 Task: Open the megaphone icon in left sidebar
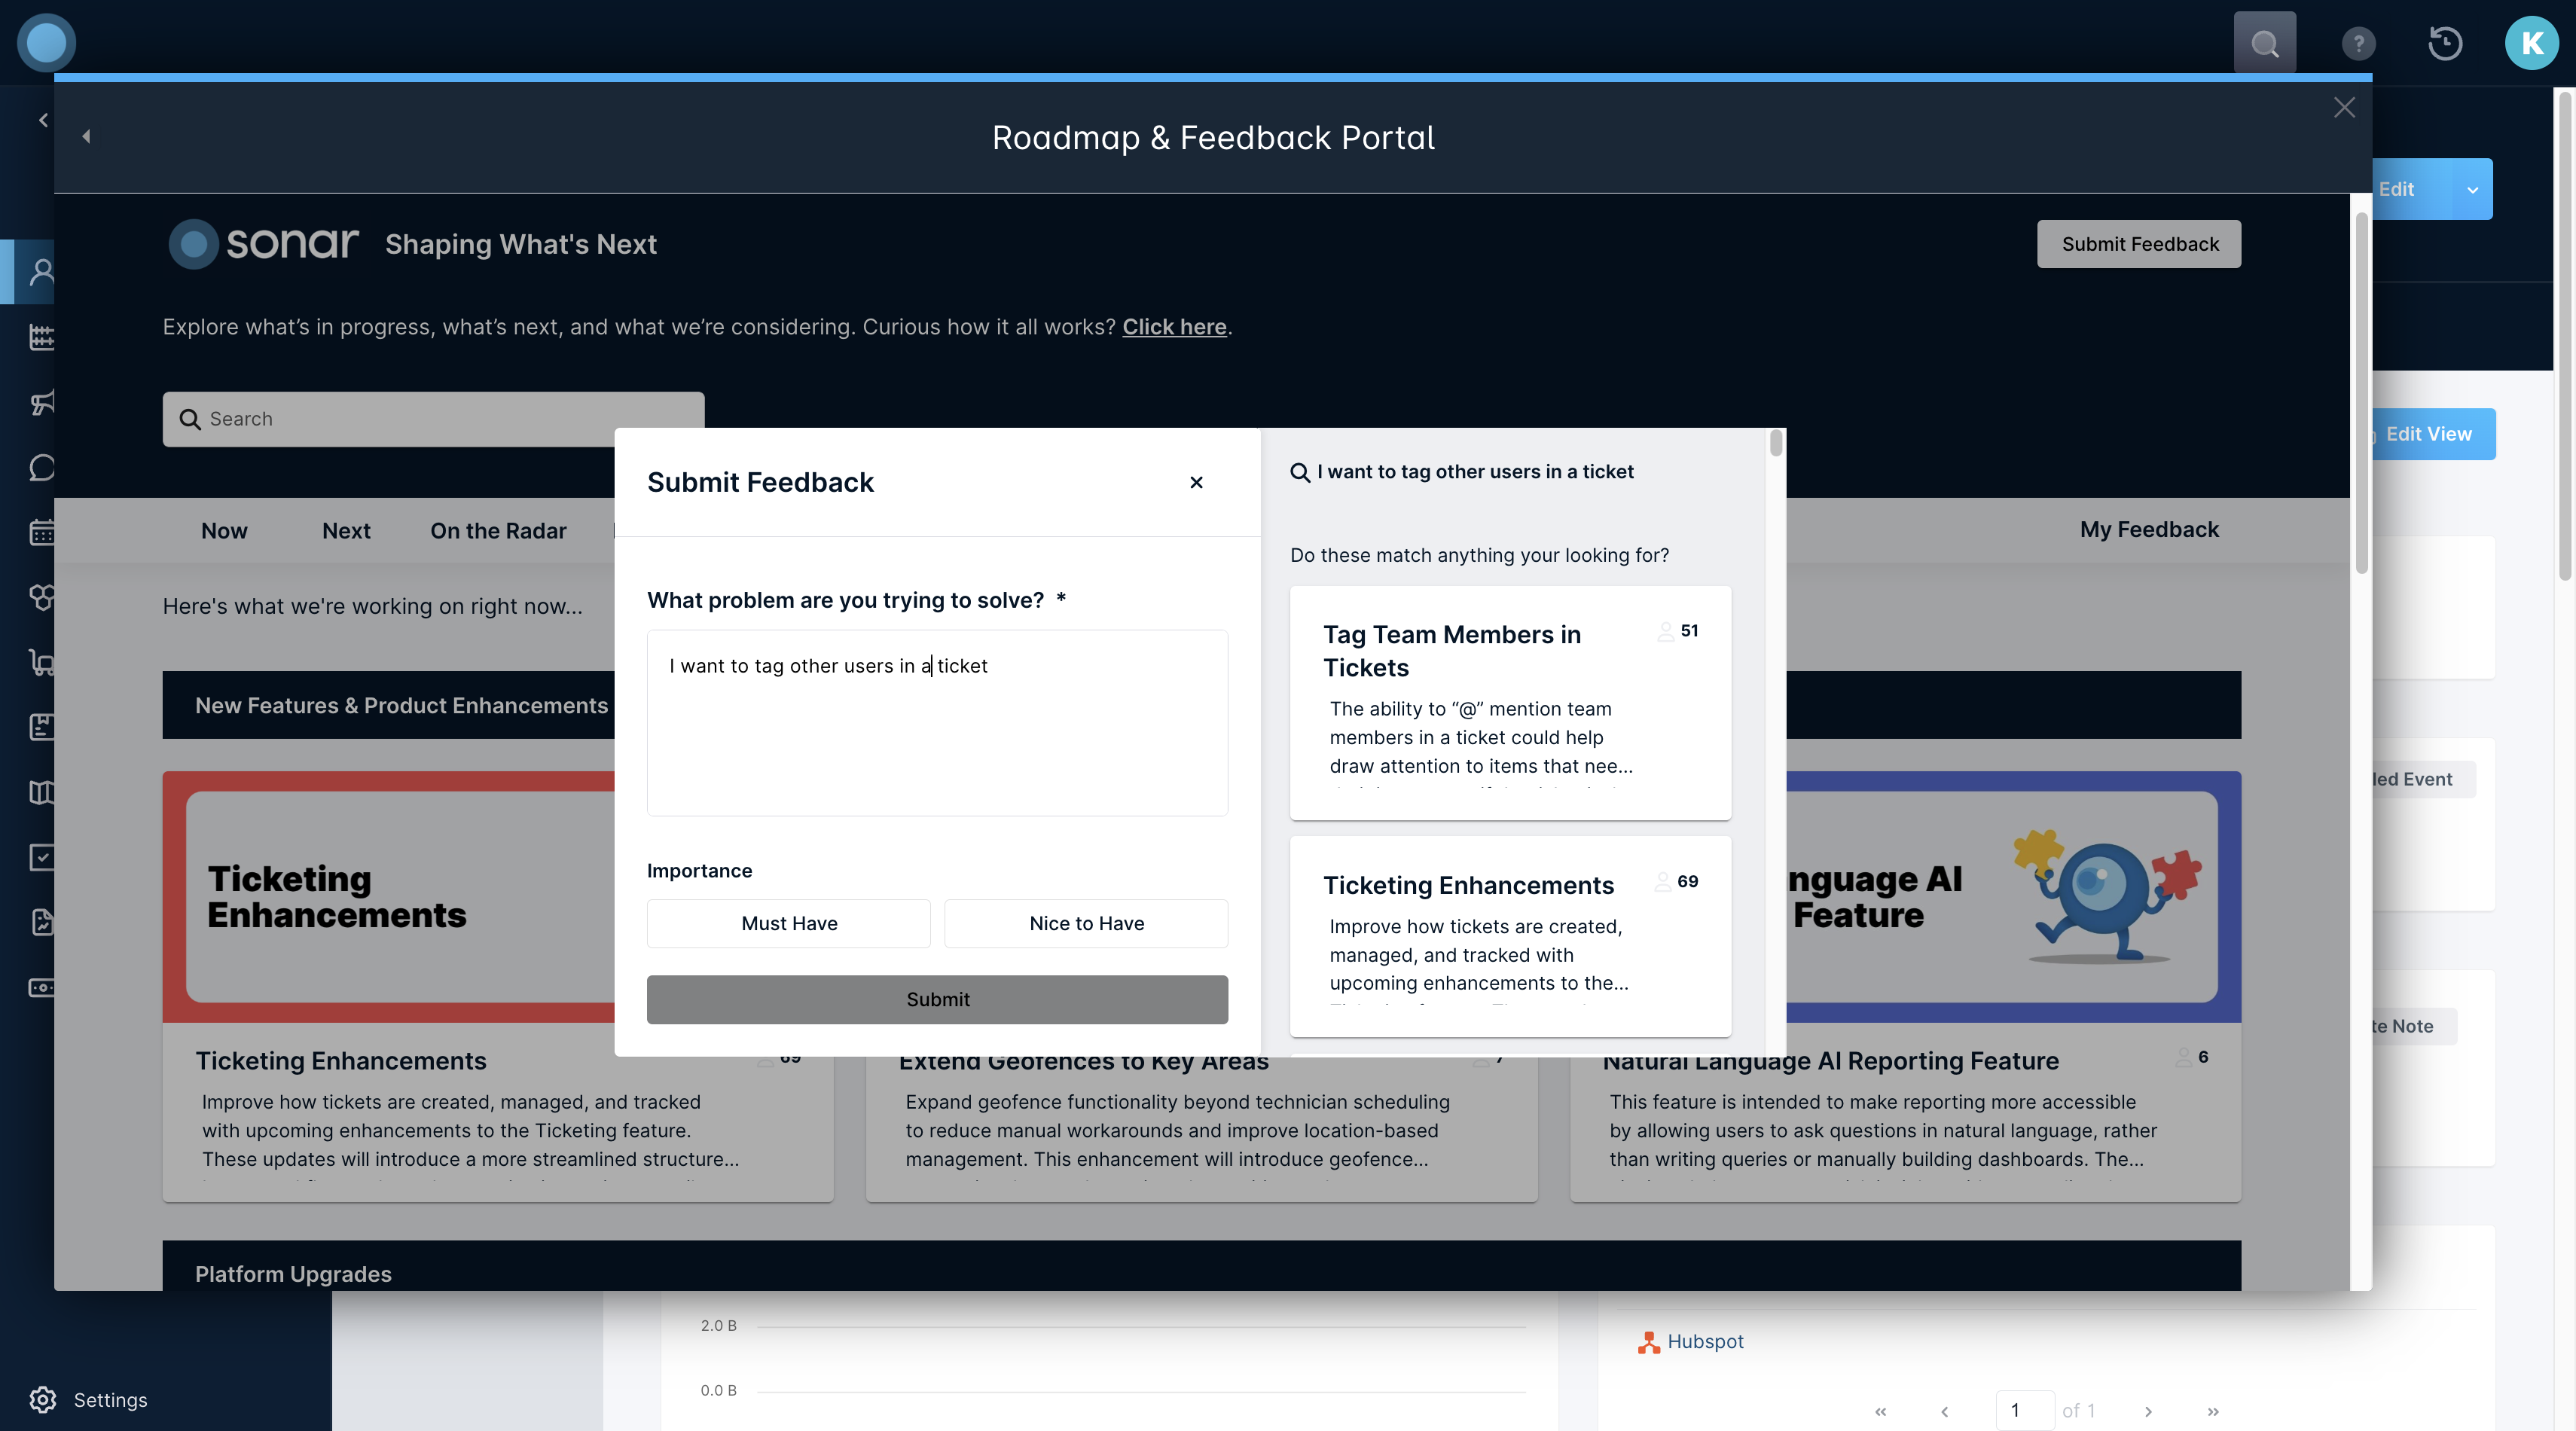pyautogui.click(x=42, y=403)
